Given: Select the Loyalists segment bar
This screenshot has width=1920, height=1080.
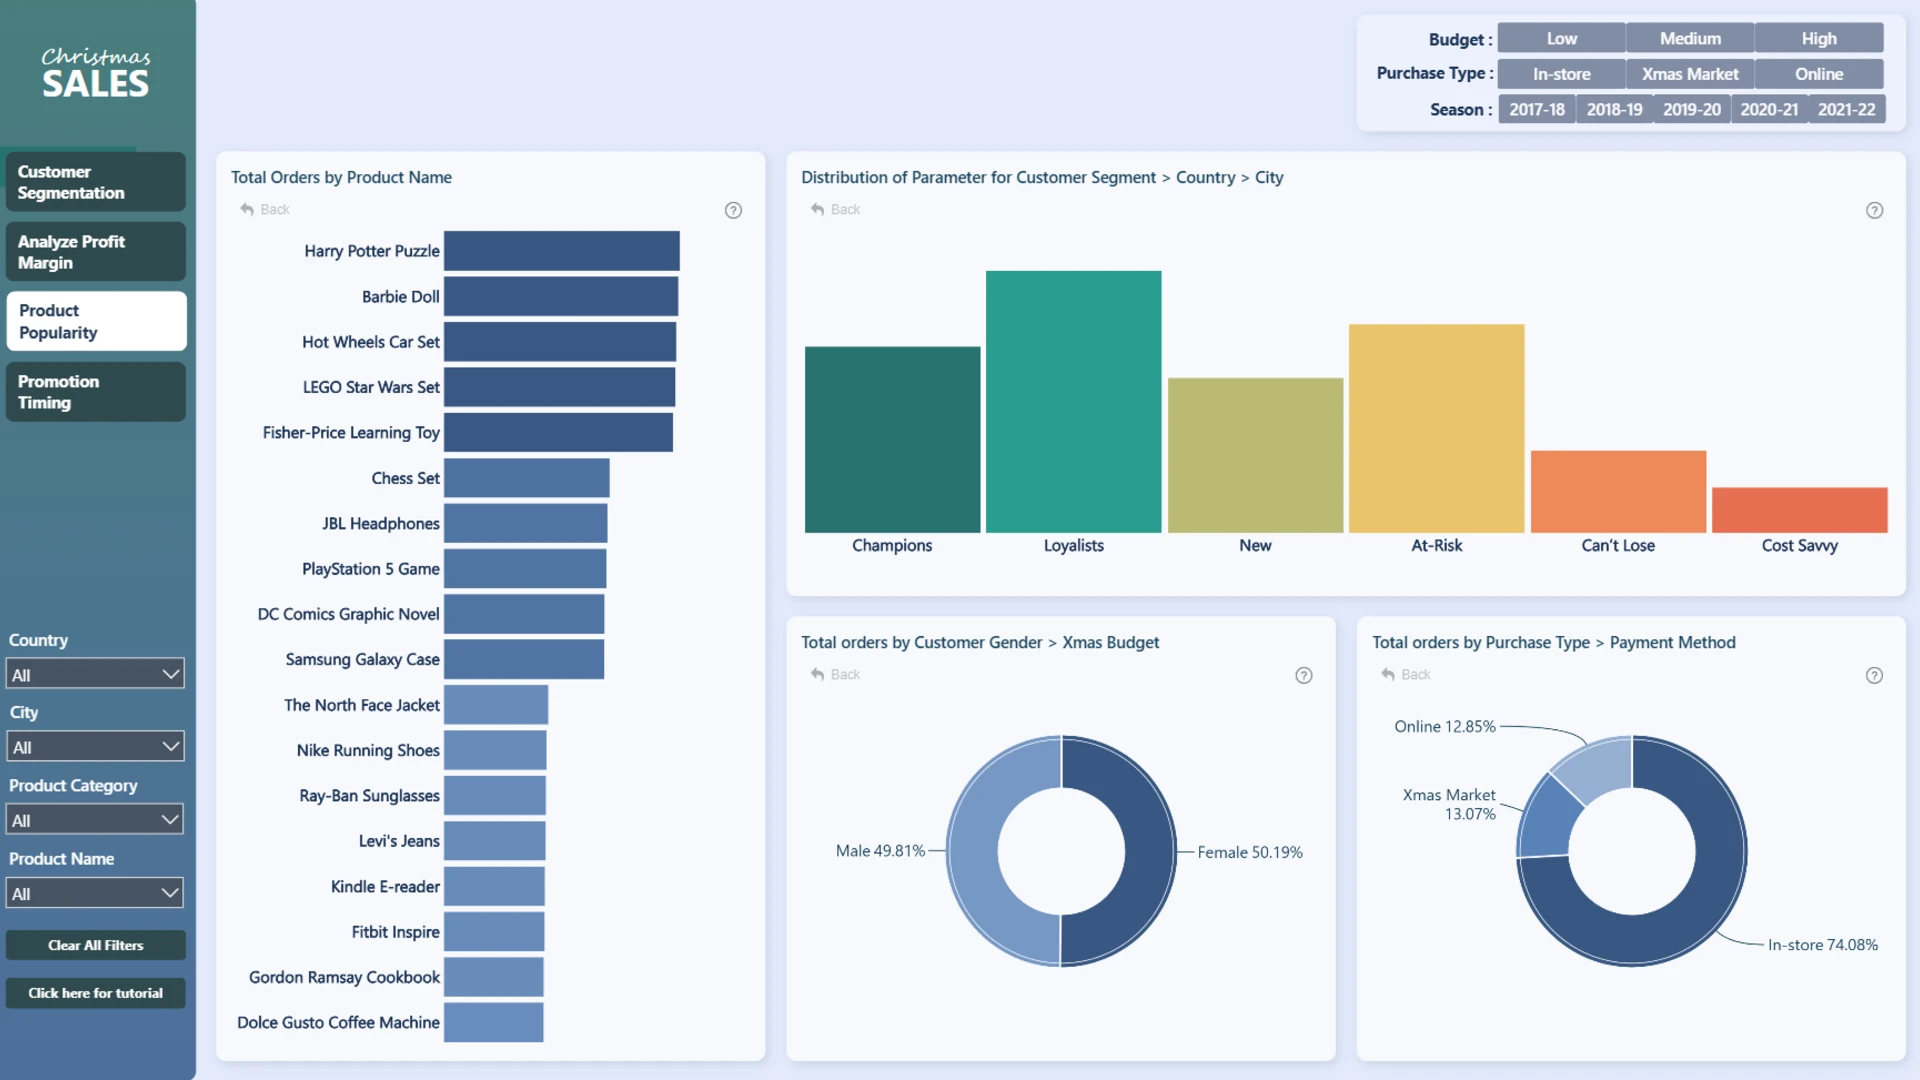Looking at the screenshot, I should [1073, 402].
